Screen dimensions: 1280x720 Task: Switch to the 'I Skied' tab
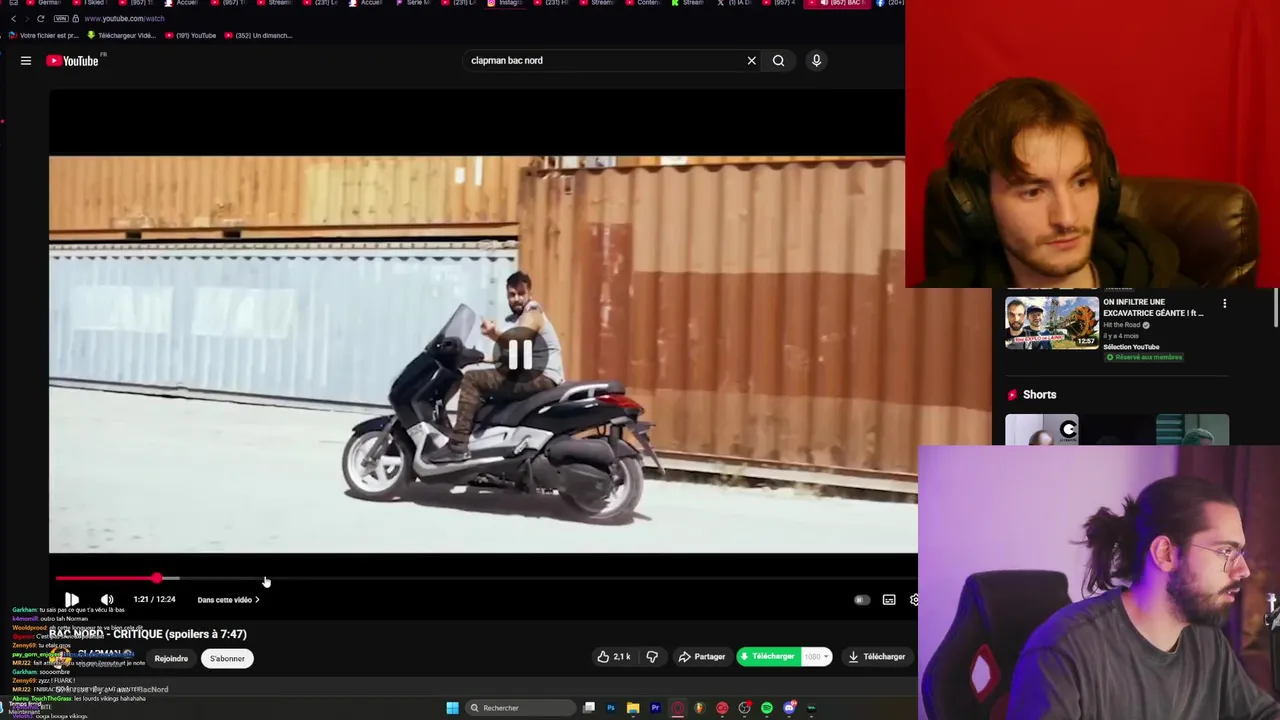click(91, 3)
